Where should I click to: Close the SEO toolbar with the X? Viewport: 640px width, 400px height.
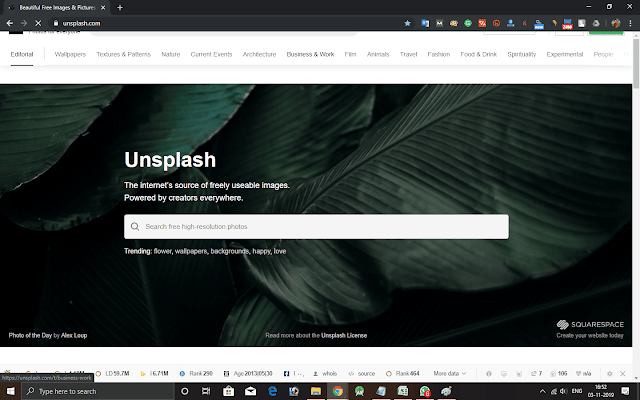tap(622, 373)
